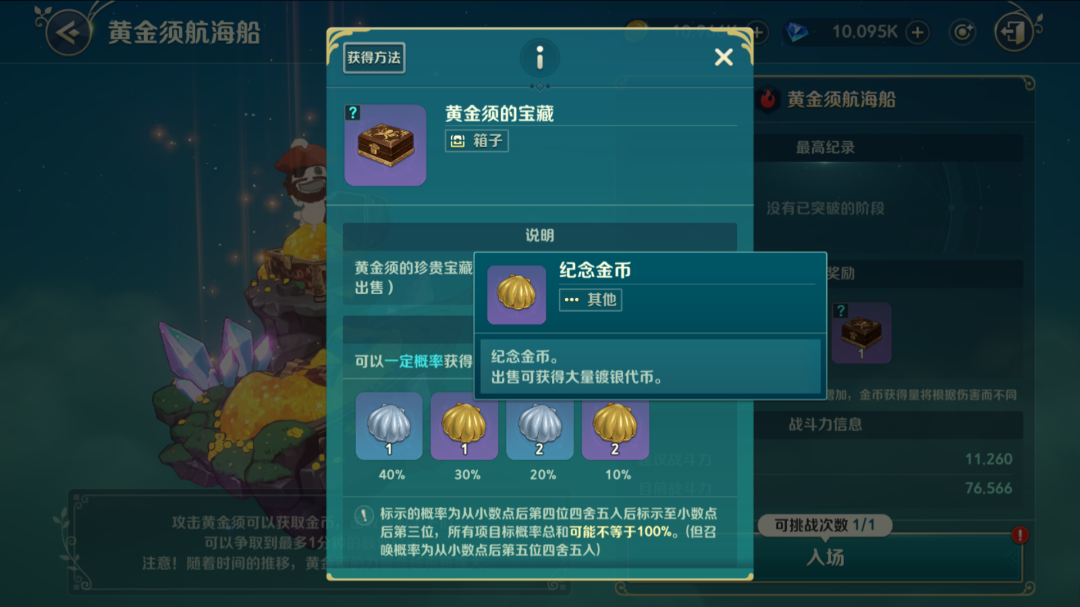Click the 箱子 category tag
Image resolution: width=1080 pixels, height=607 pixels.
click(x=476, y=141)
